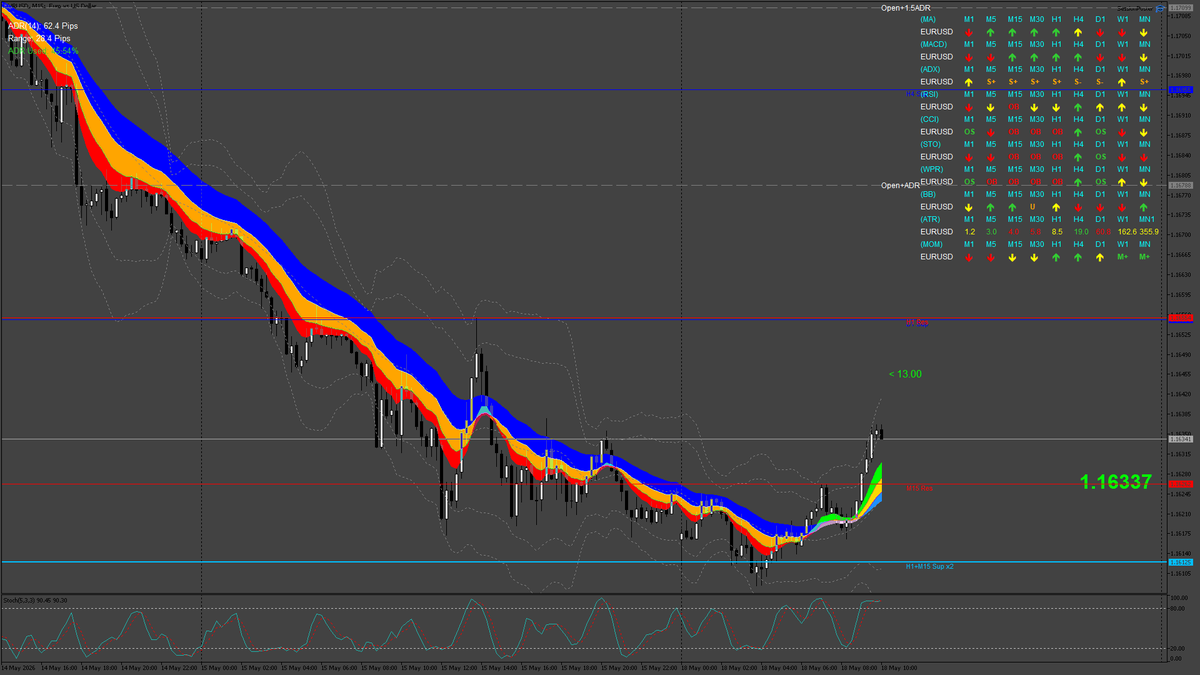Click the yellow up arrow in MOM D1 cell
1200x675 pixels.
pyautogui.click(x=1100, y=257)
